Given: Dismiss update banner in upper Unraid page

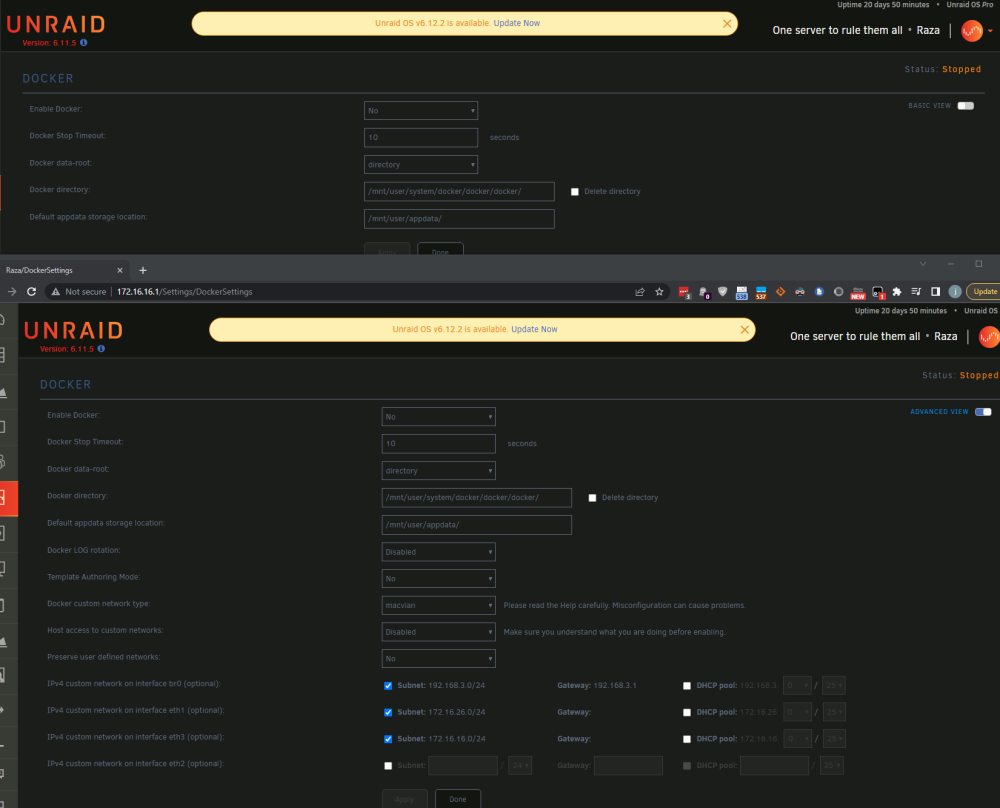Looking at the screenshot, I should pos(726,24).
